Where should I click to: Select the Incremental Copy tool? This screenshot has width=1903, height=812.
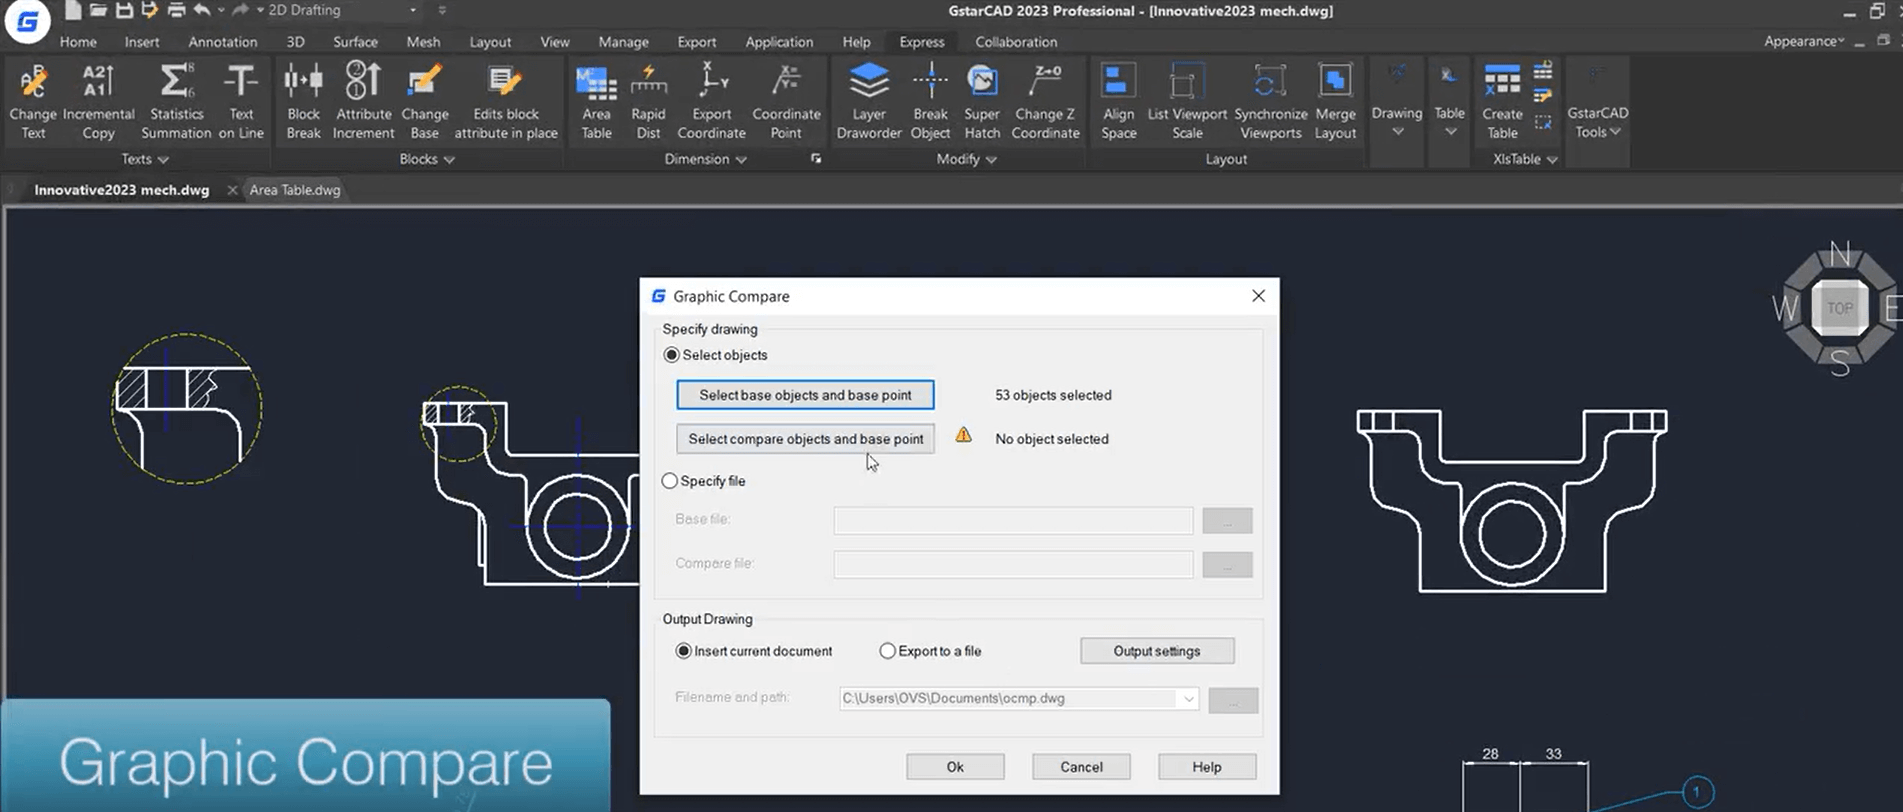pyautogui.click(x=98, y=101)
